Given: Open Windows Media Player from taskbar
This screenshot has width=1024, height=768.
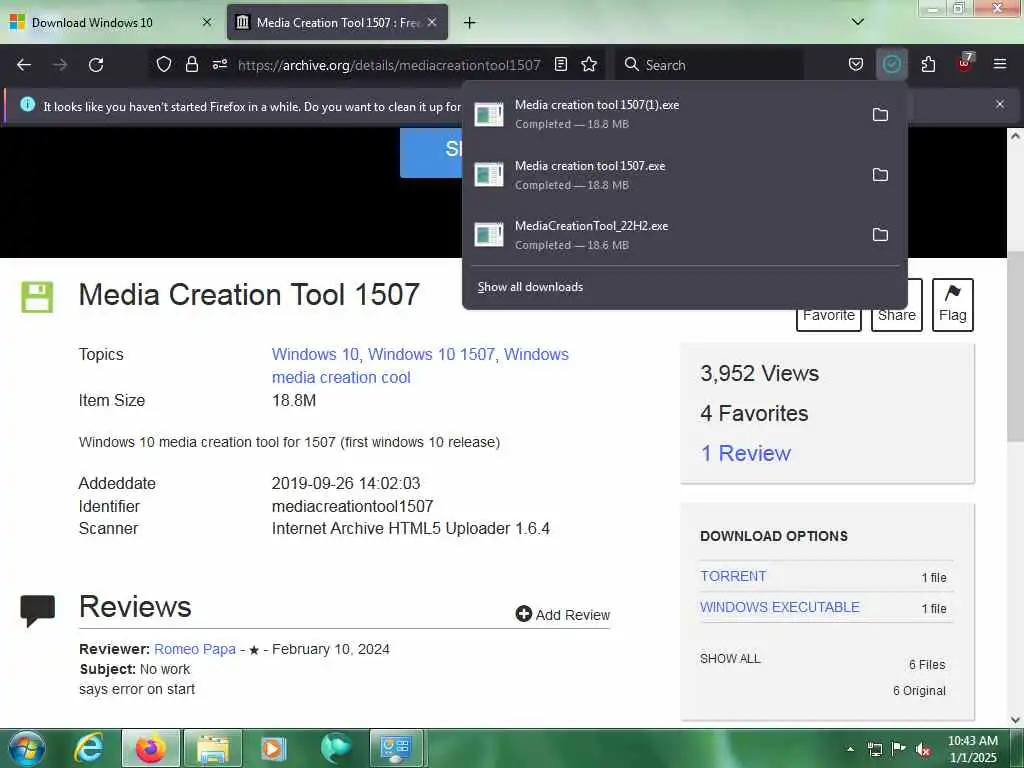Looking at the screenshot, I should click(274, 748).
